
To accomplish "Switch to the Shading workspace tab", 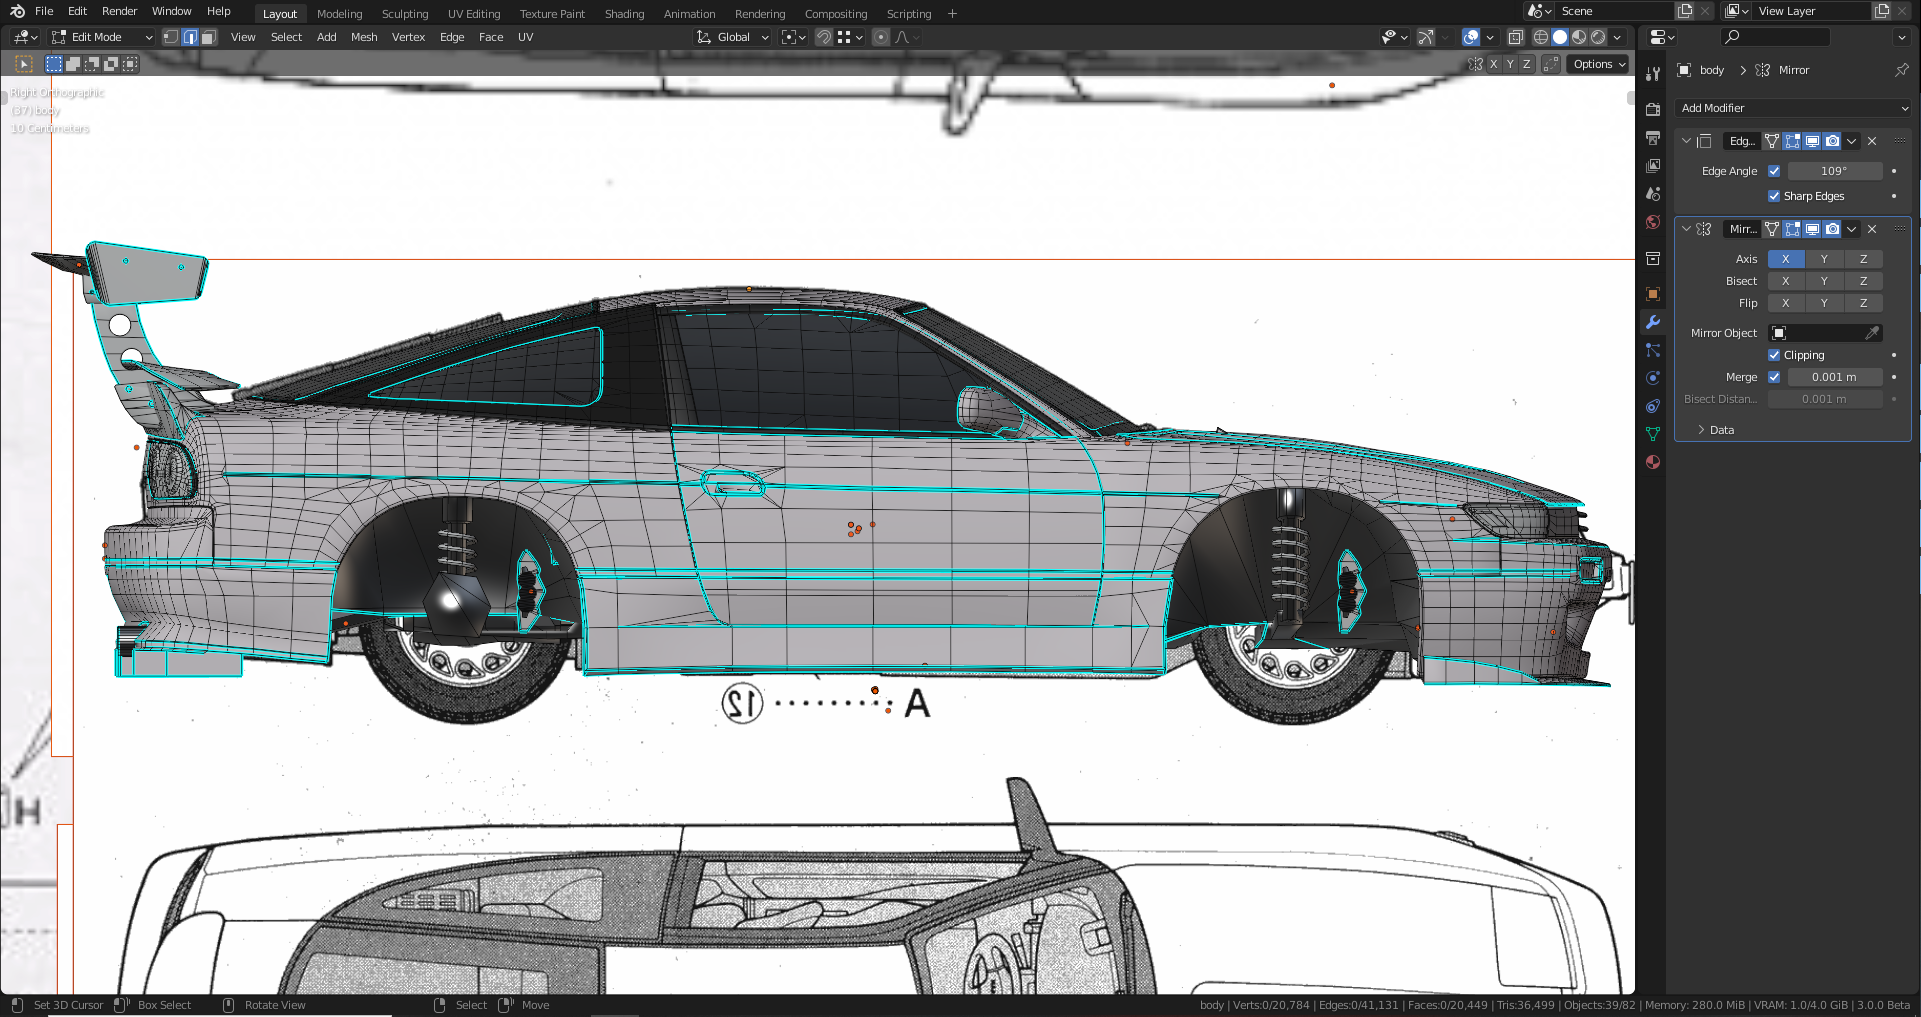I will (x=624, y=14).
